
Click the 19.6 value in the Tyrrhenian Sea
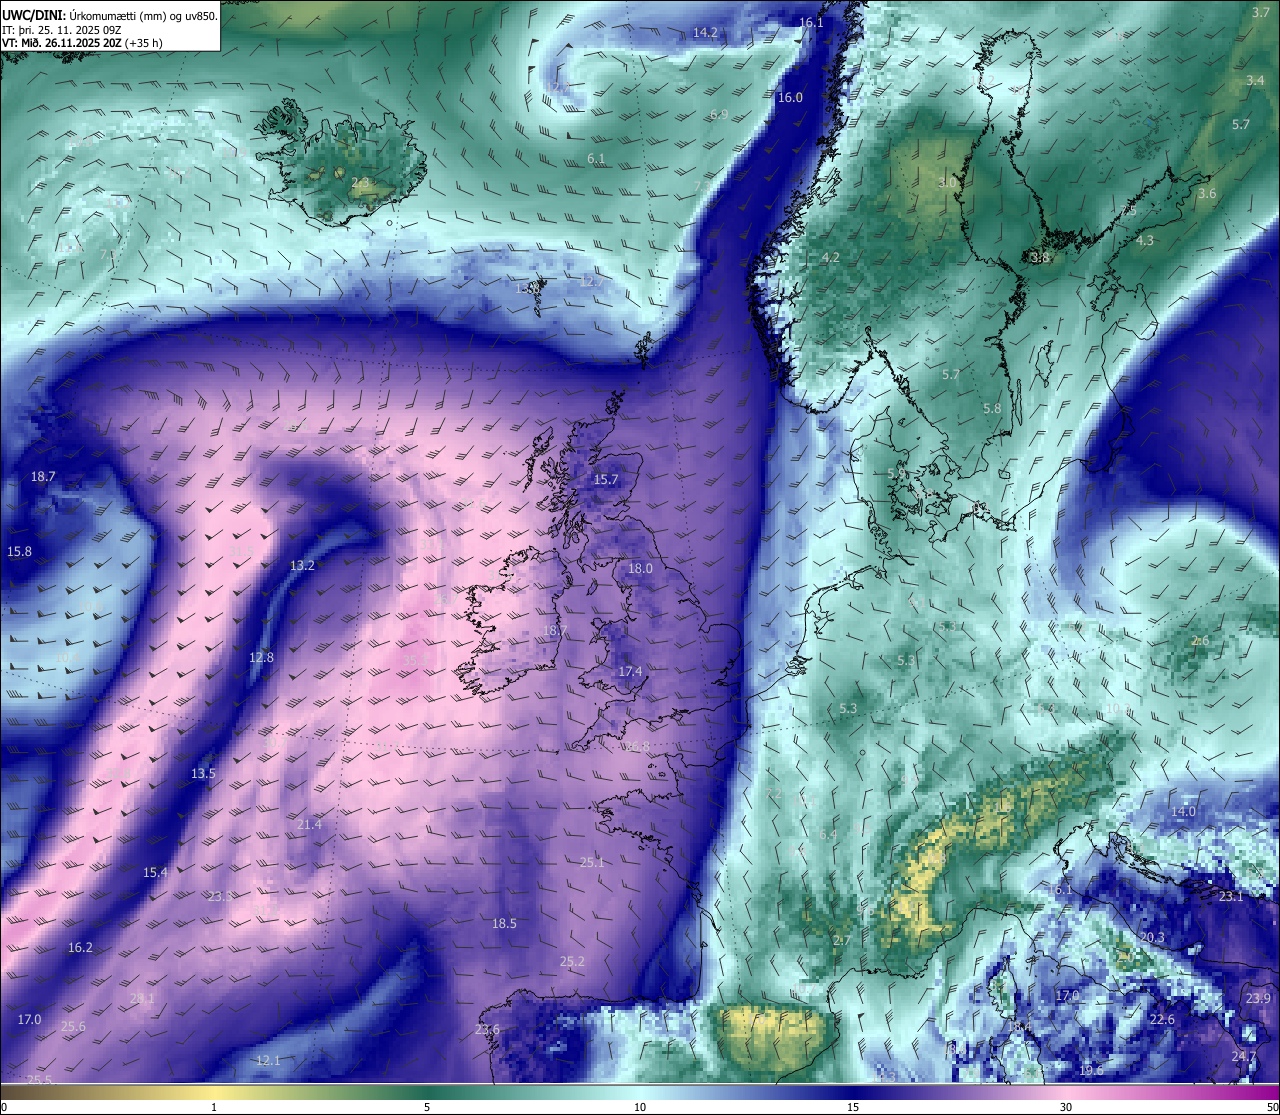tap(1091, 1070)
